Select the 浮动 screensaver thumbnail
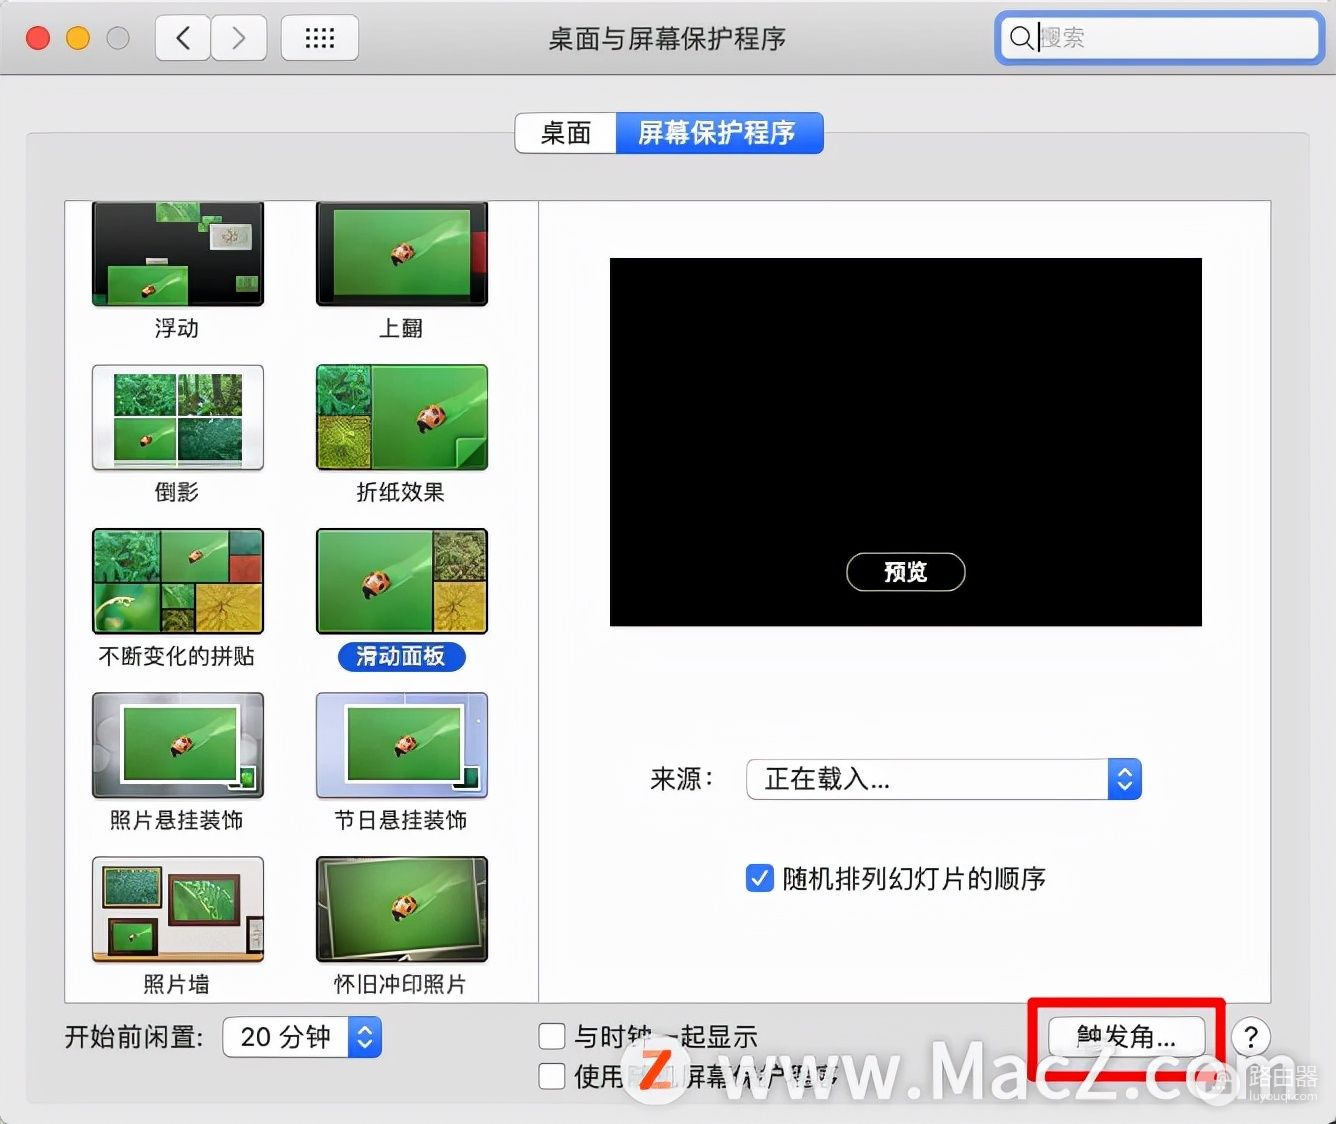Screen dimensions: 1336x1124 coord(178,254)
